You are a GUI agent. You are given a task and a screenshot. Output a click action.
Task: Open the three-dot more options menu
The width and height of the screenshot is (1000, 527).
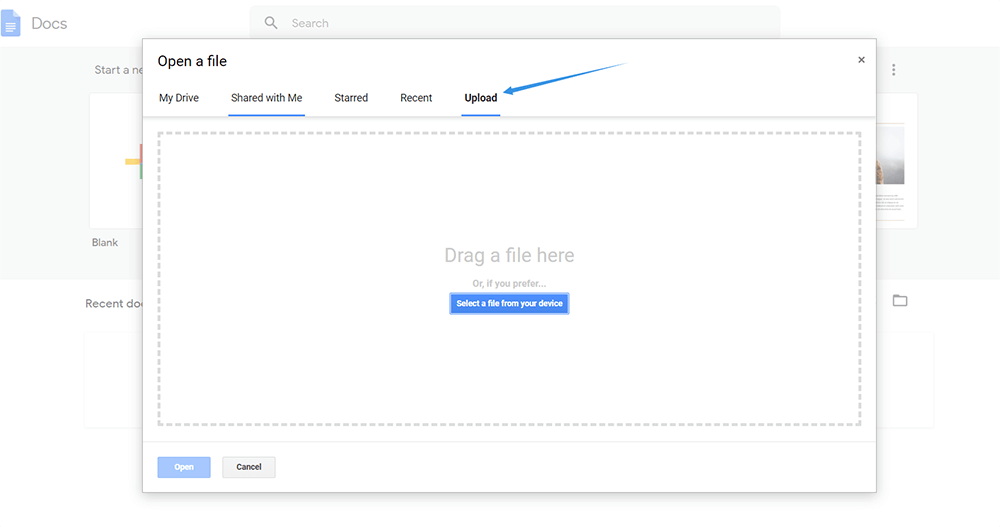click(894, 70)
